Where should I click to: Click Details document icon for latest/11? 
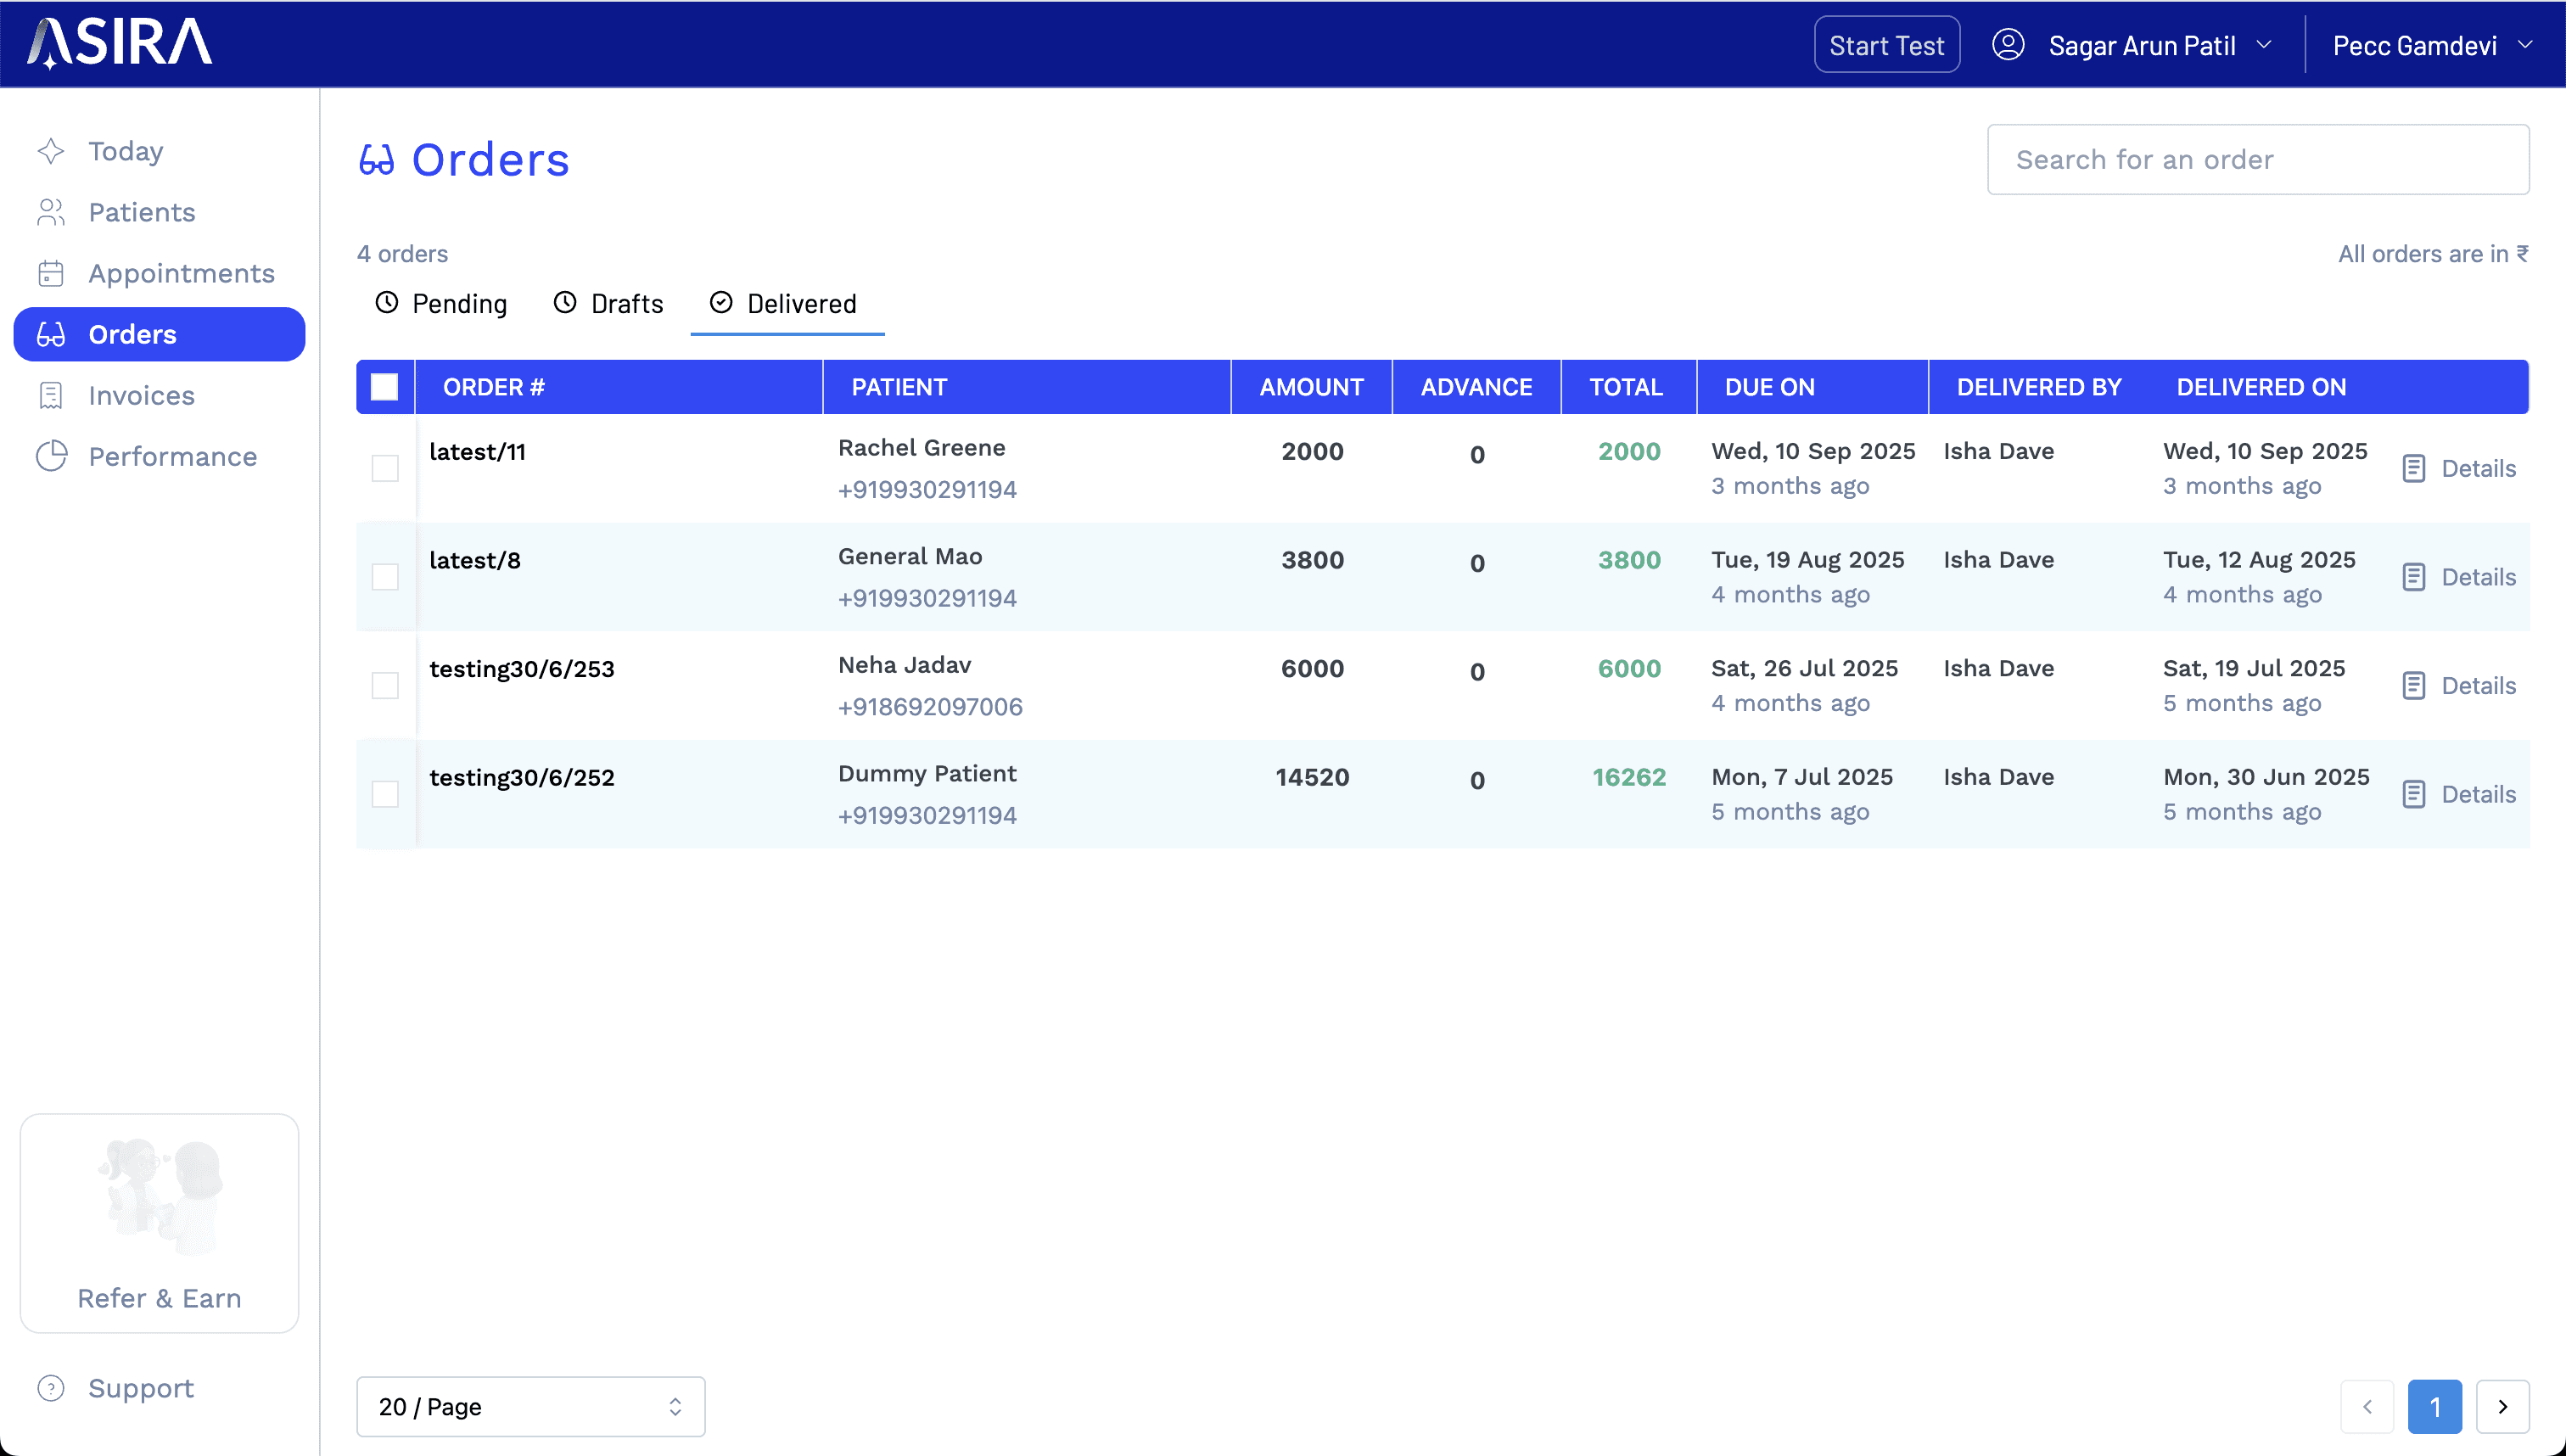(x=2414, y=468)
